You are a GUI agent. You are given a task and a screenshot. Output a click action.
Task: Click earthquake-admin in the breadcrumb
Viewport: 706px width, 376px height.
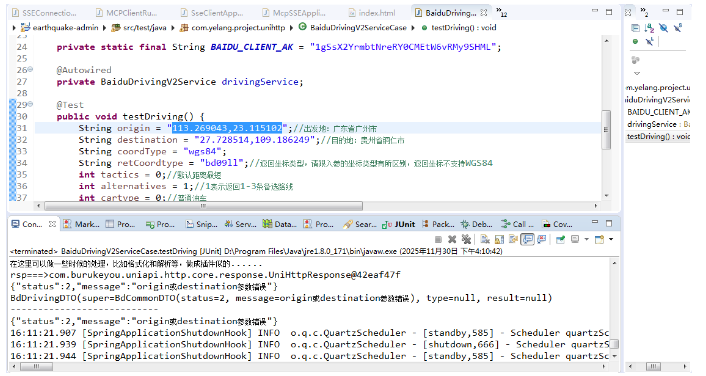65,28
